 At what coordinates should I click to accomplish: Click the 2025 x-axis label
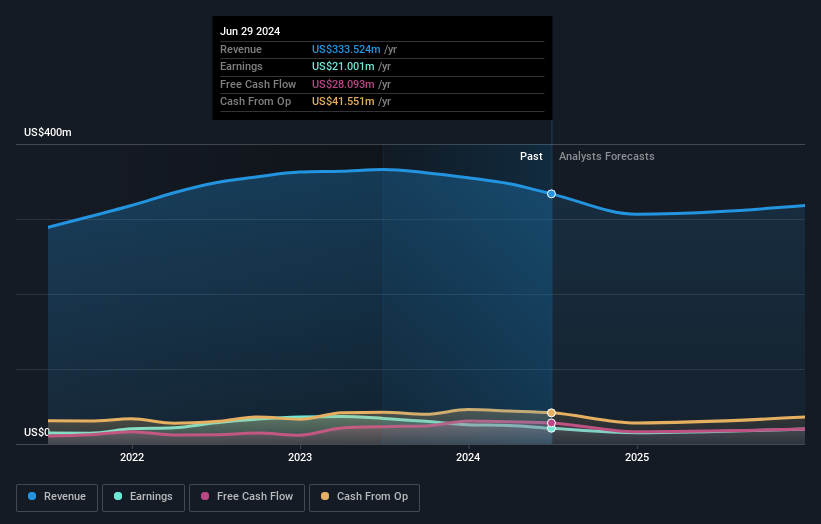tap(637, 458)
